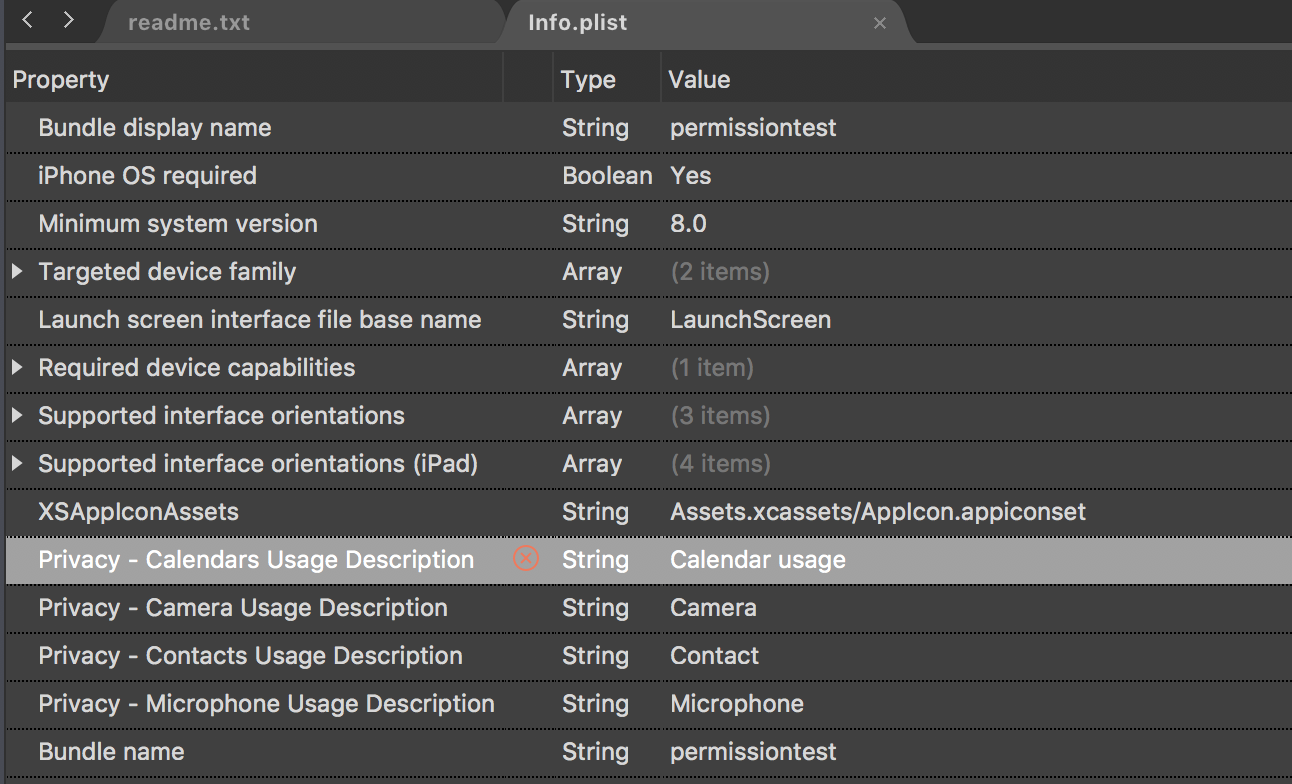Expand the Targeted device family array

tap(17, 271)
